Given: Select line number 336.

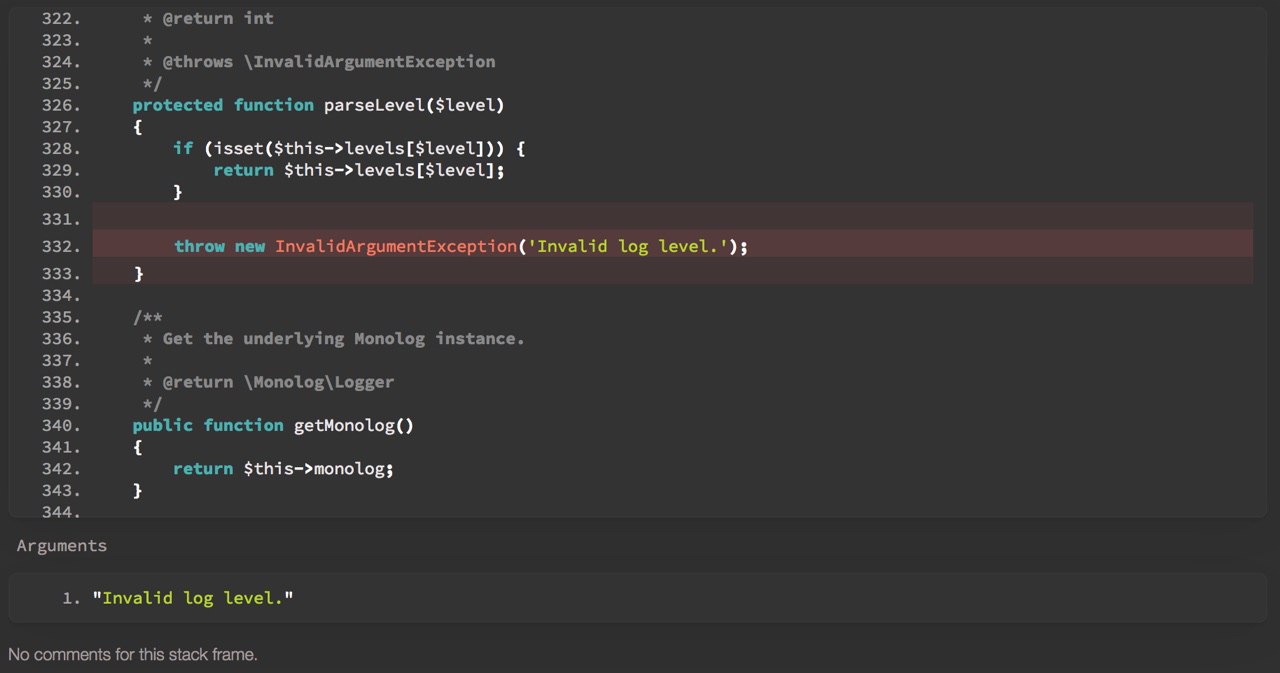Looking at the screenshot, I should pos(60,339).
